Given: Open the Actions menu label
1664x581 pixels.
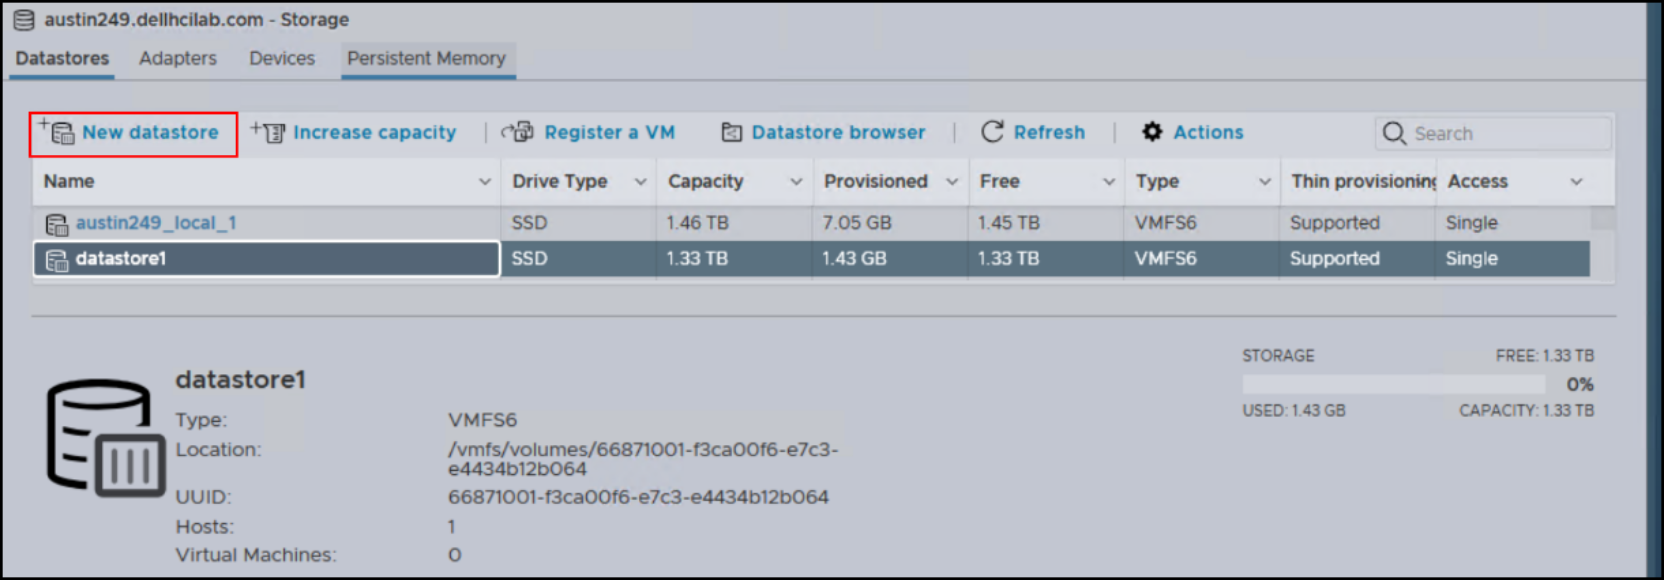Looking at the screenshot, I should (1208, 132).
